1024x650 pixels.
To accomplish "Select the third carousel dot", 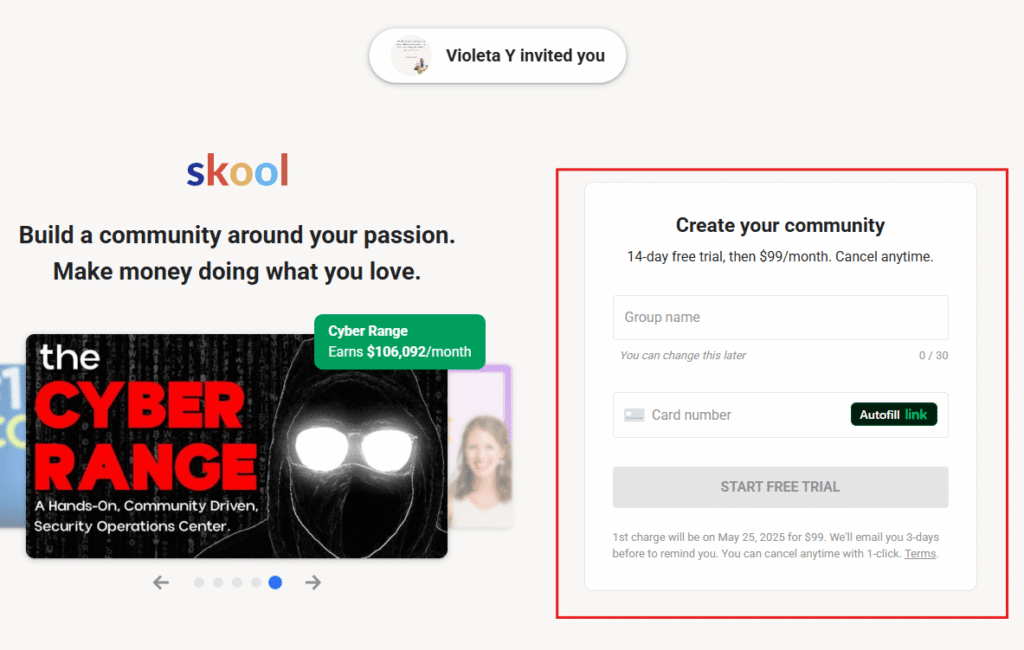I will click(237, 582).
